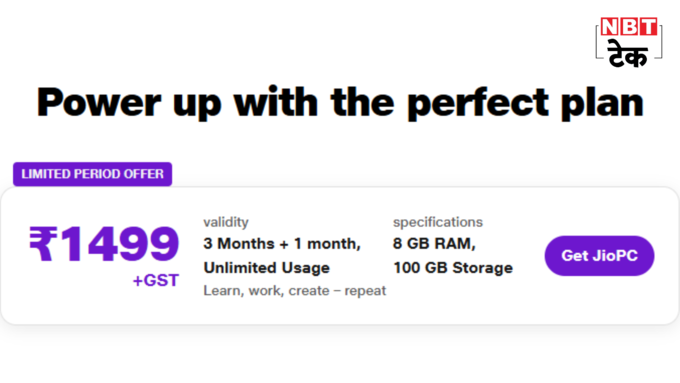
Task: Click the Get JioPC button
Action: [x=599, y=255]
